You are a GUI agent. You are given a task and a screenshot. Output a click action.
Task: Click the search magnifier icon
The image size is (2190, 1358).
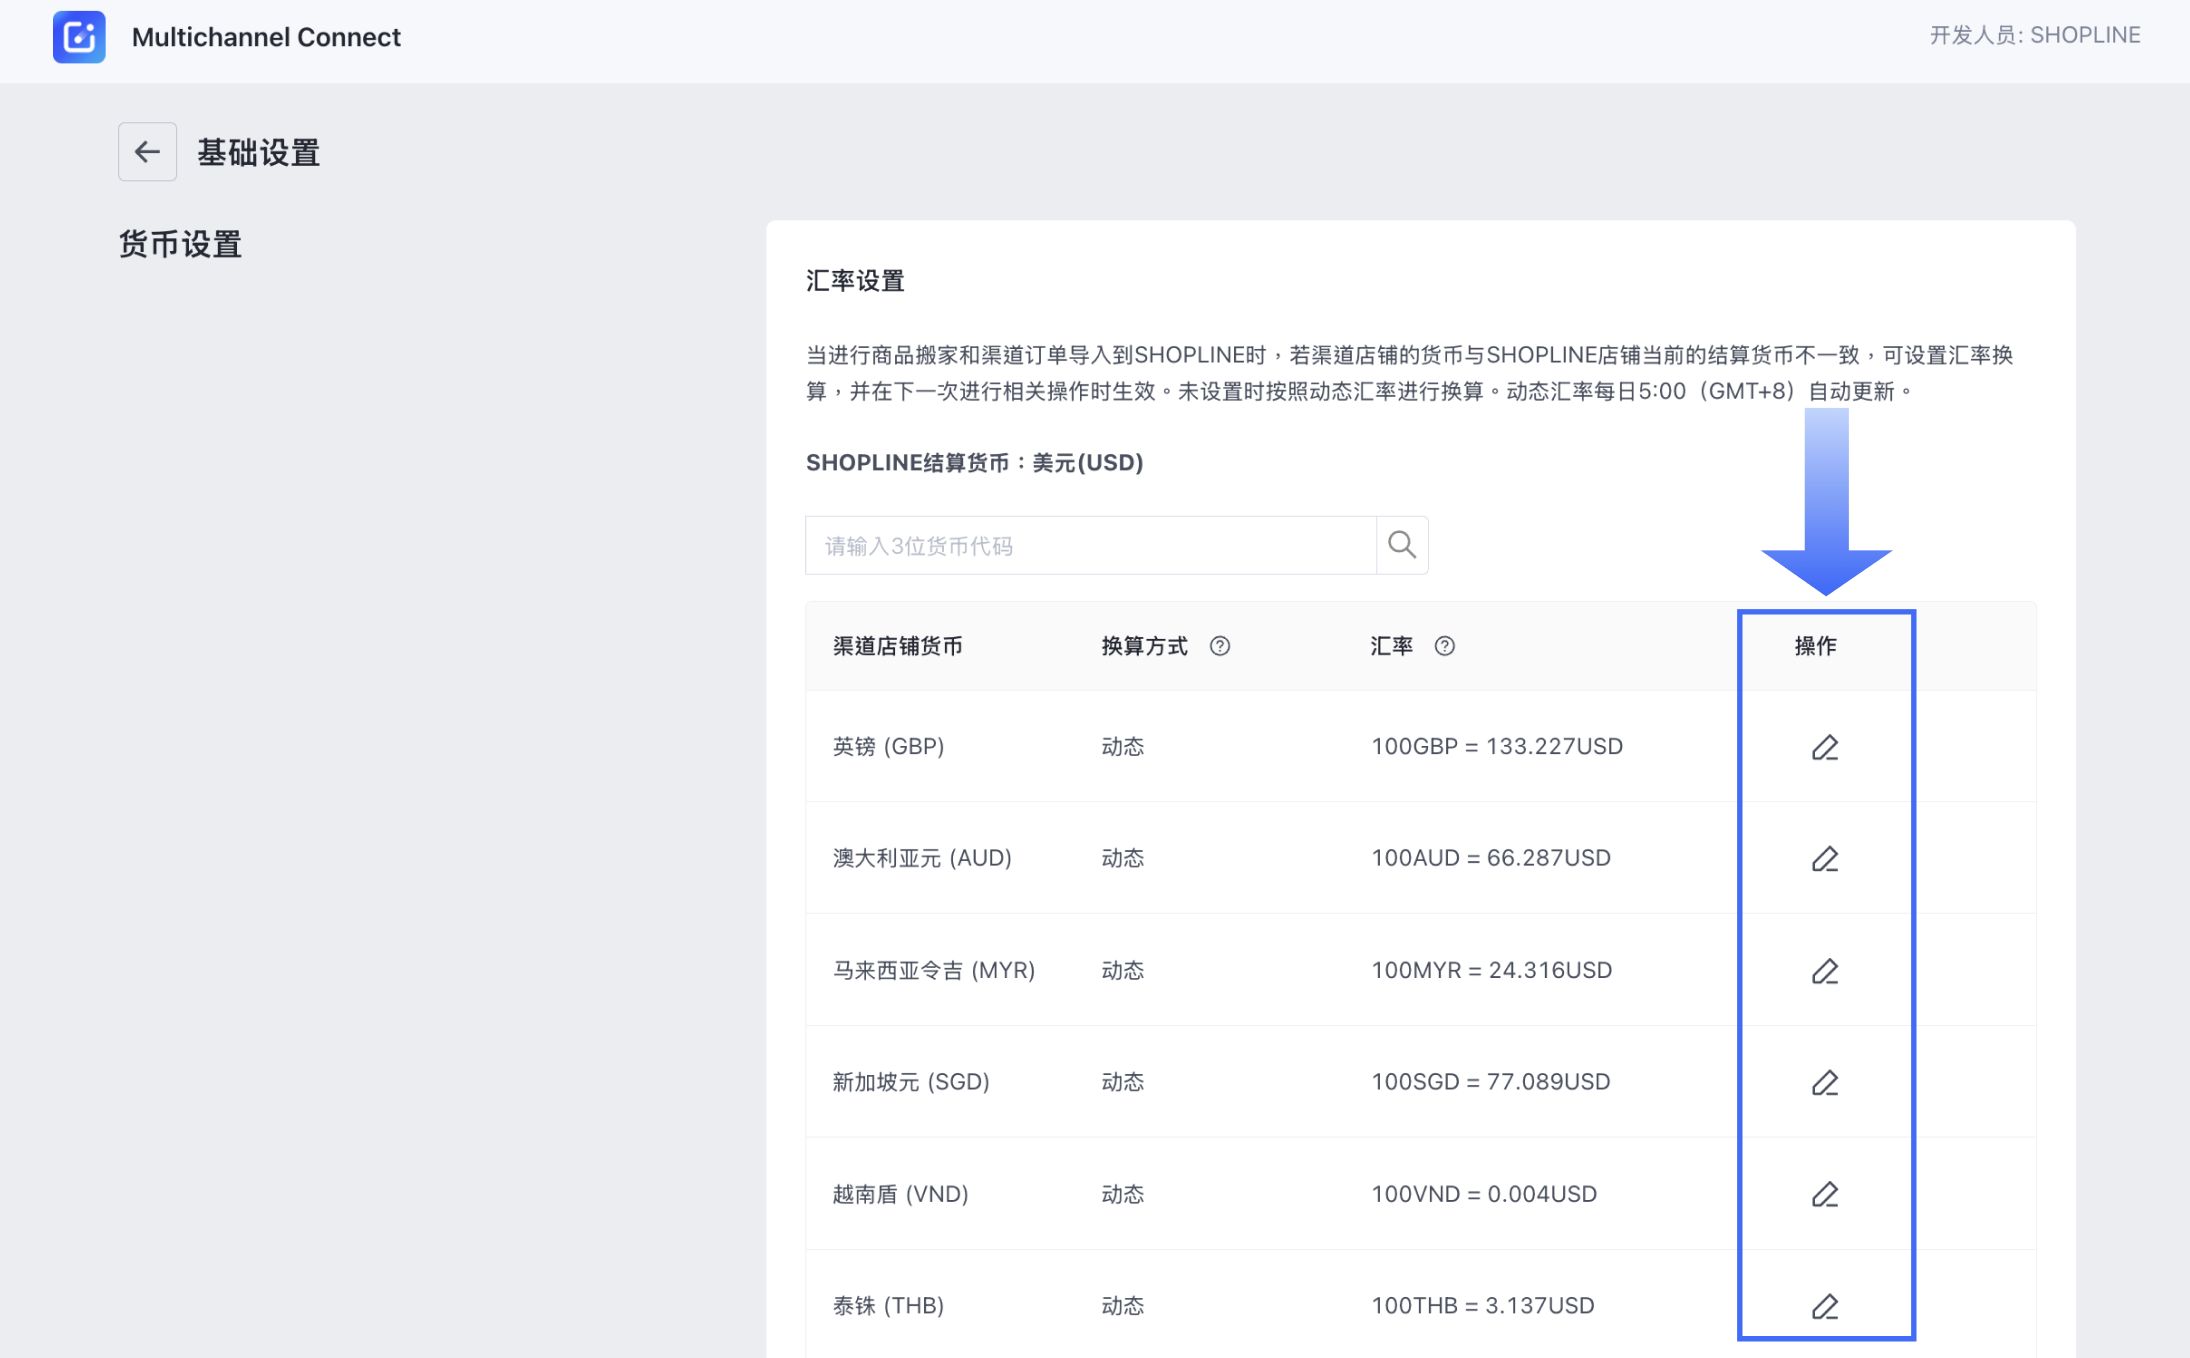[x=1401, y=545]
